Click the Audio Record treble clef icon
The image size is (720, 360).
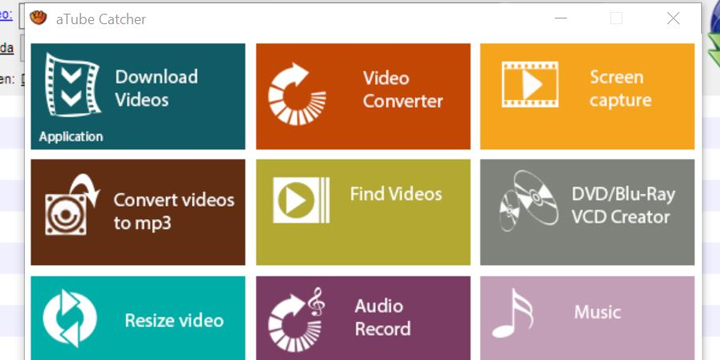[x=297, y=320]
